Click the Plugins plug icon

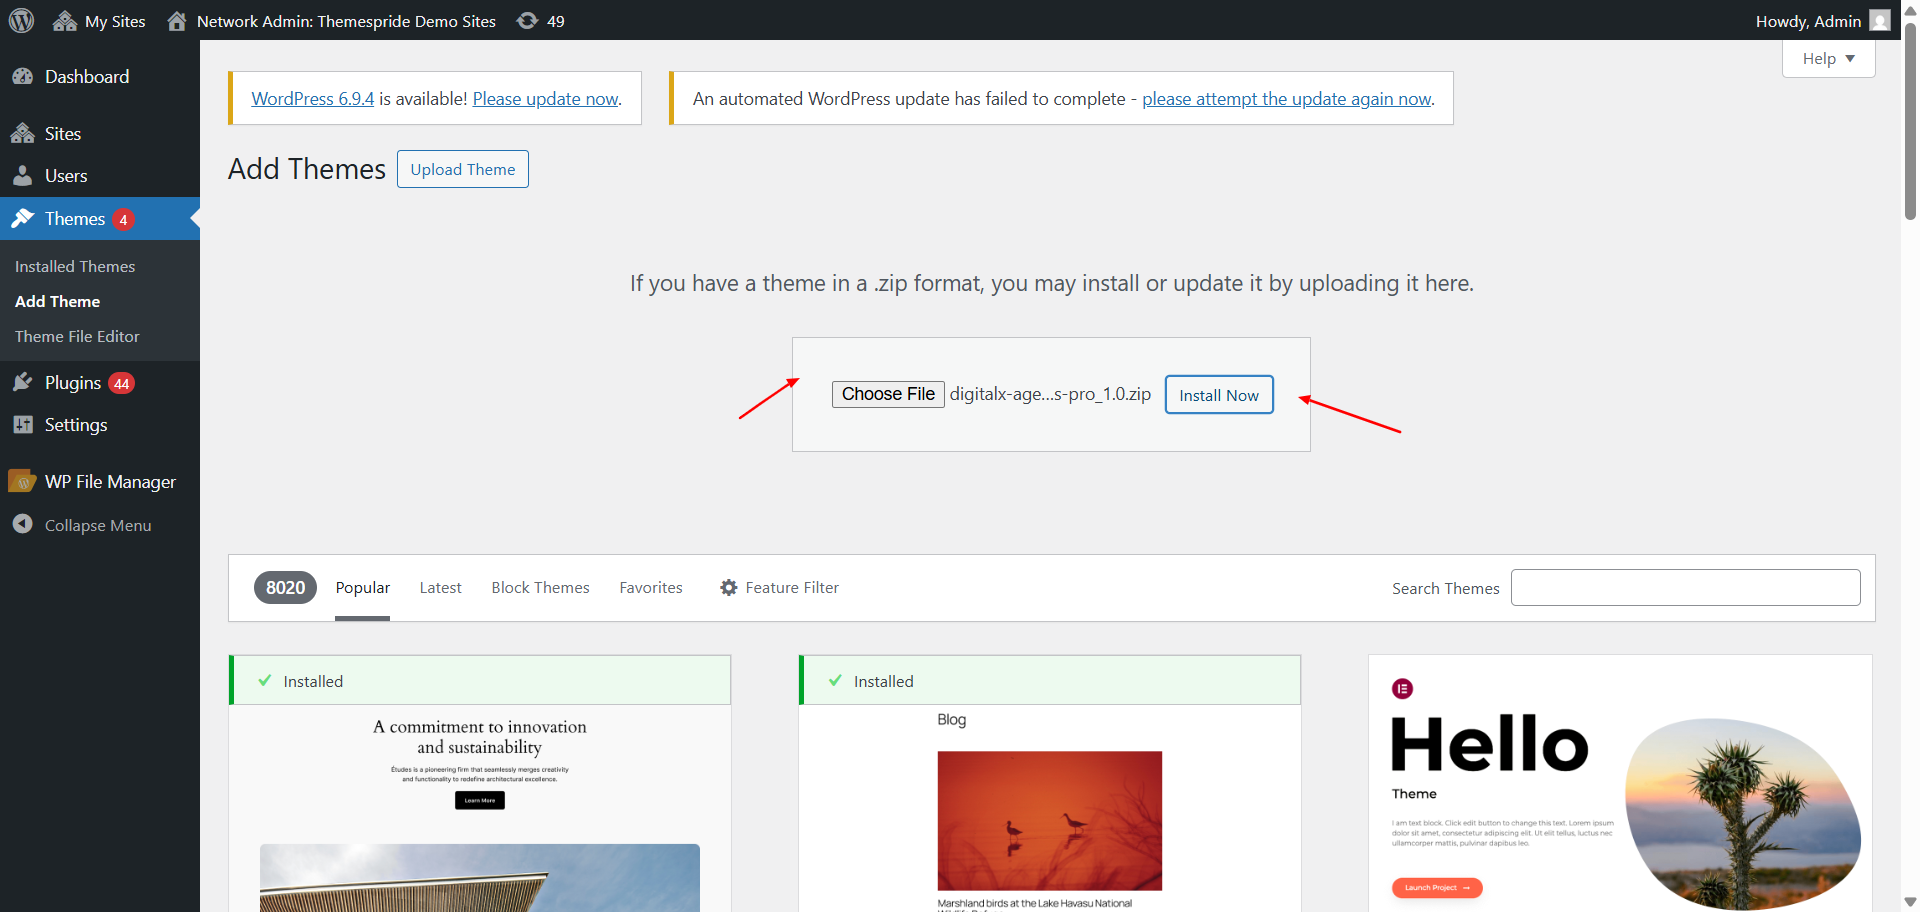tap(23, 382)
